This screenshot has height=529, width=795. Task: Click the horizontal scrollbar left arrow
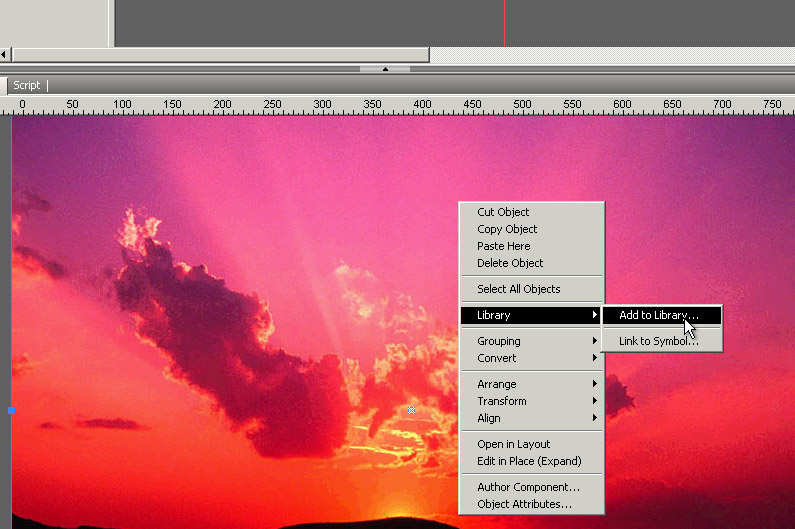click(x=5, y=54)
